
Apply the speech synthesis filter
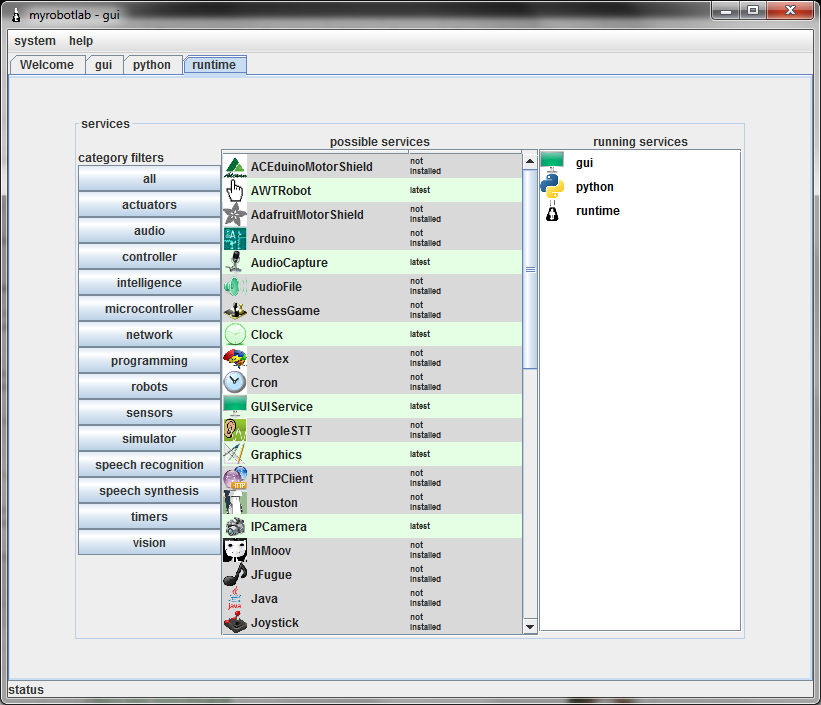coord(149,491)
